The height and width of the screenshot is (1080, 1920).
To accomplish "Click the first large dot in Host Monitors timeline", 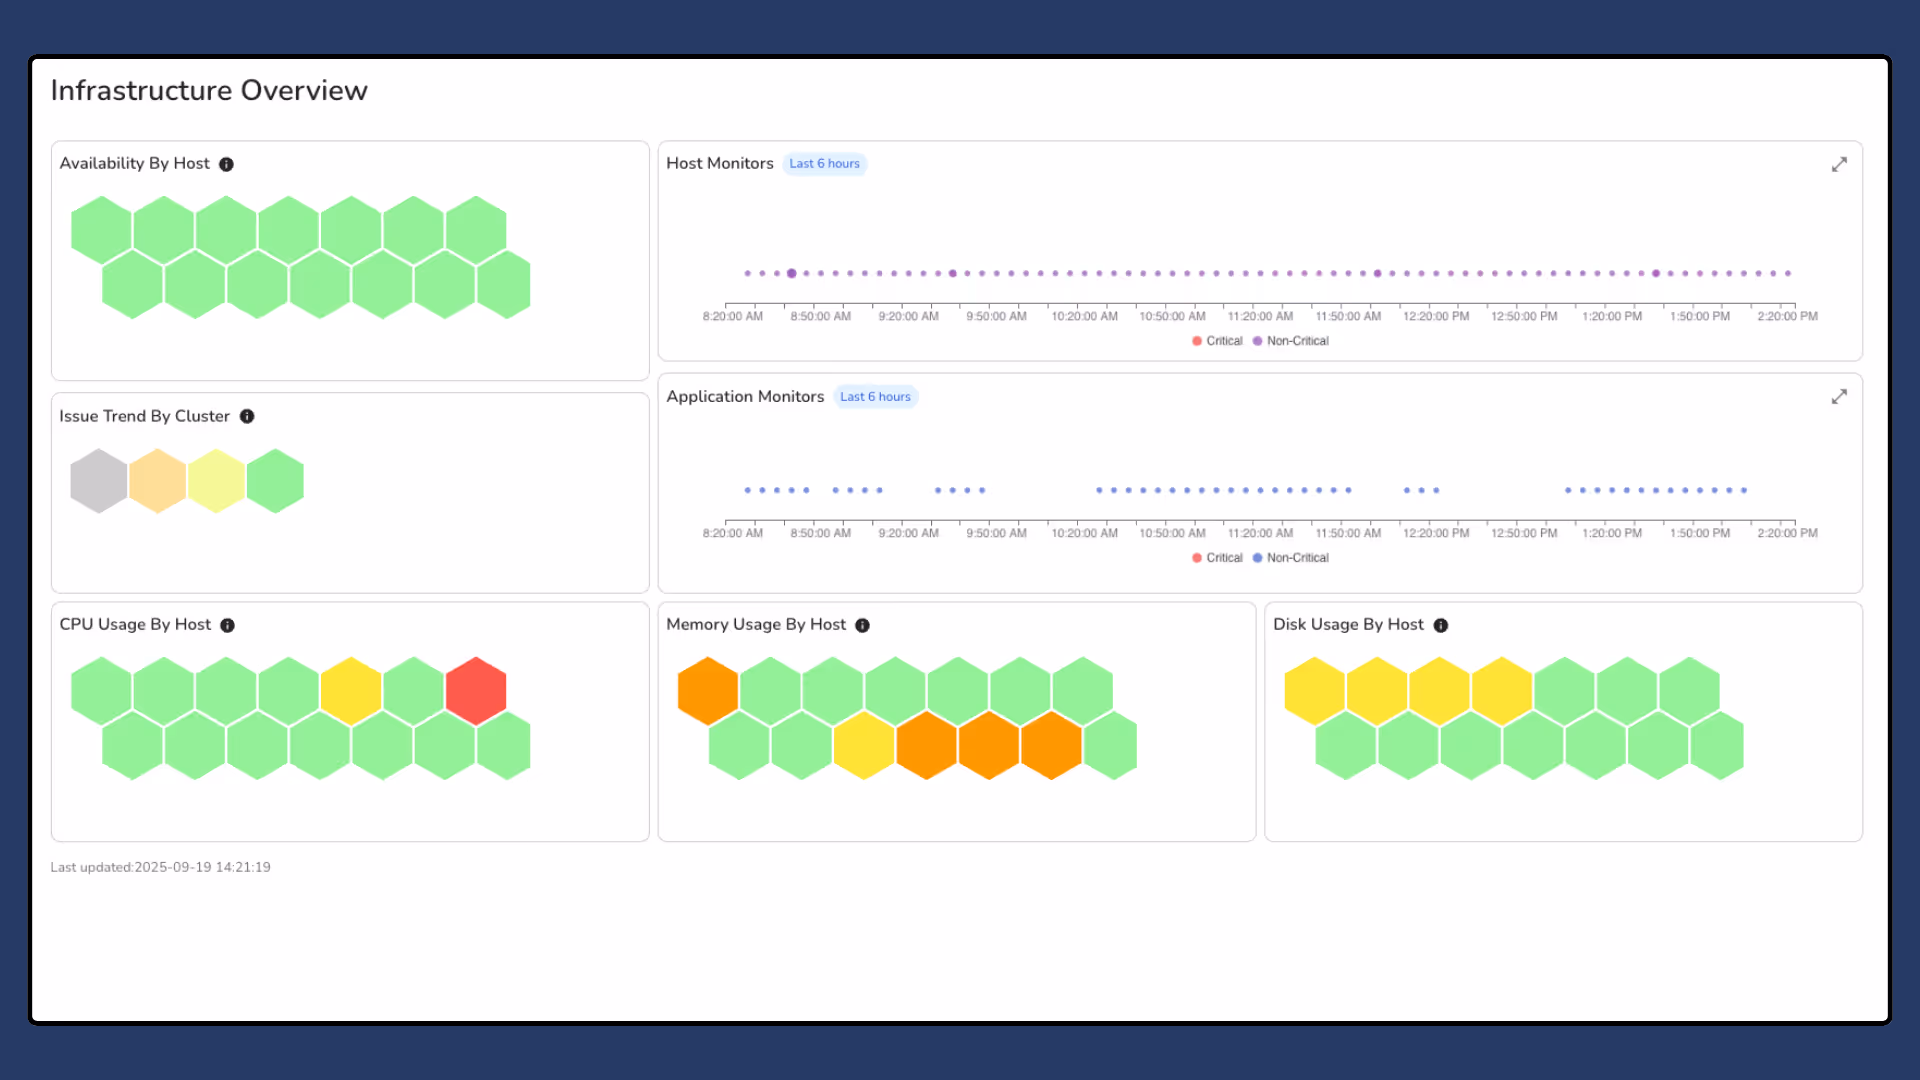I will point(791,273).
